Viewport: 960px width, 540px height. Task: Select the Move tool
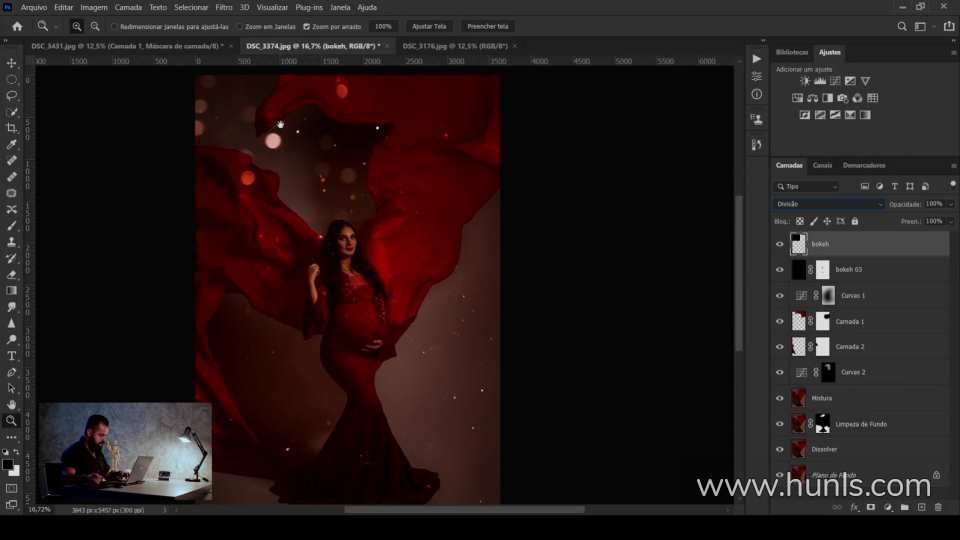(12, 63)
